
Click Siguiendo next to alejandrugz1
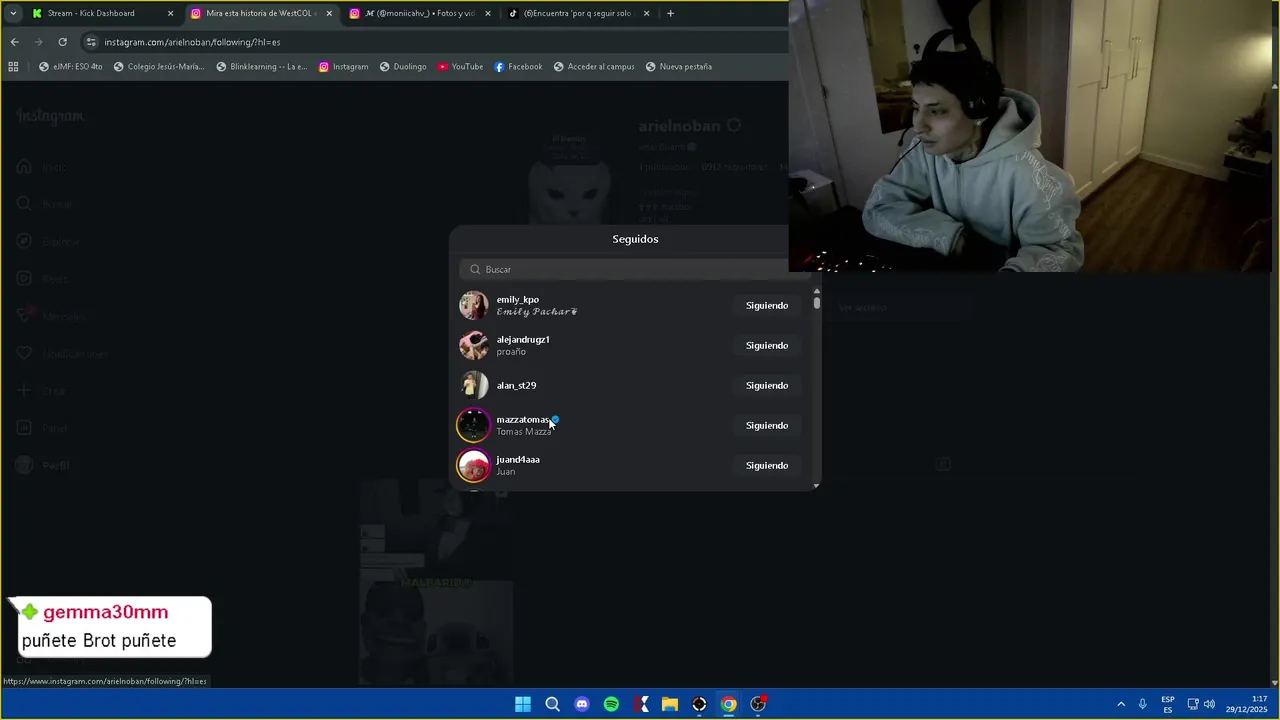[767, 345]
